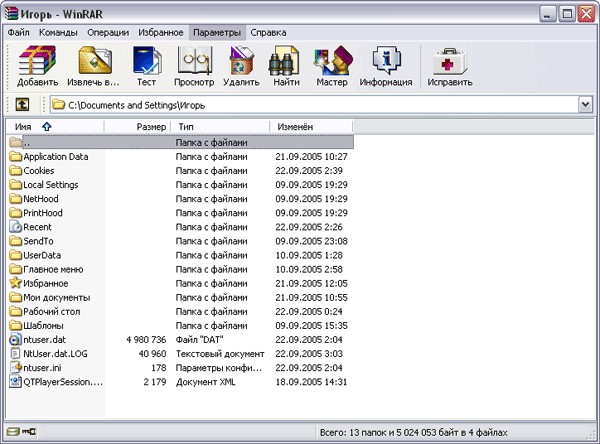This screenshot has width=600, height=444.
Task: Click the Параметры конфи... type cell
Action: tap(219, 367)
